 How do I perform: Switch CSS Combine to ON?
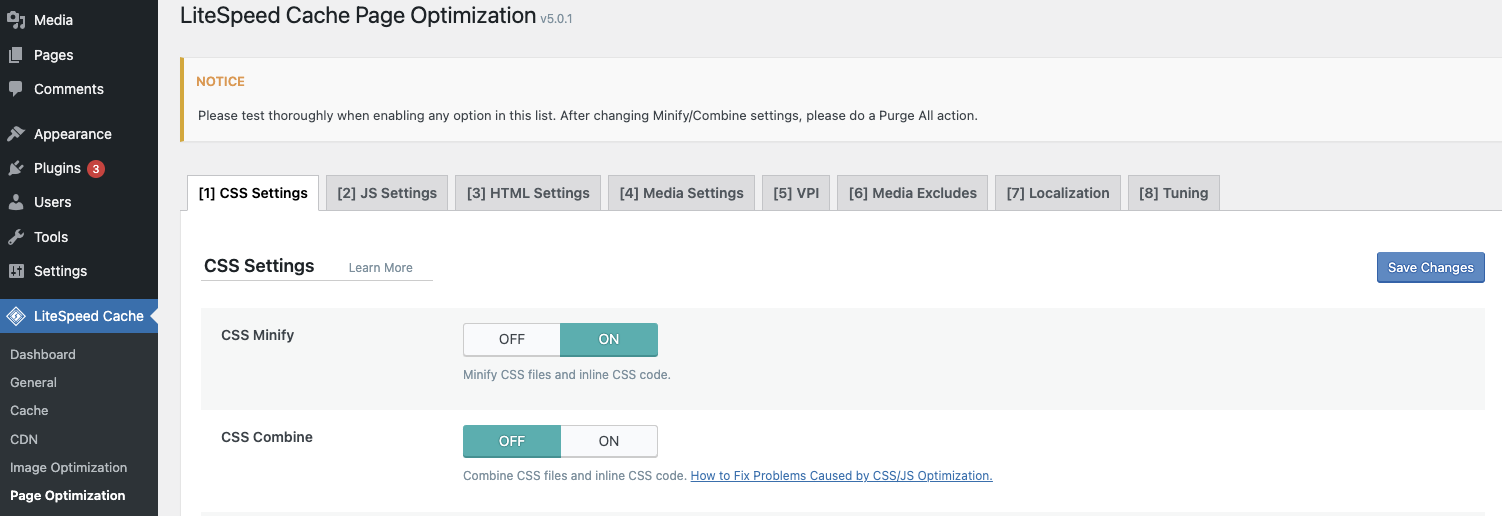pos(608,441)
